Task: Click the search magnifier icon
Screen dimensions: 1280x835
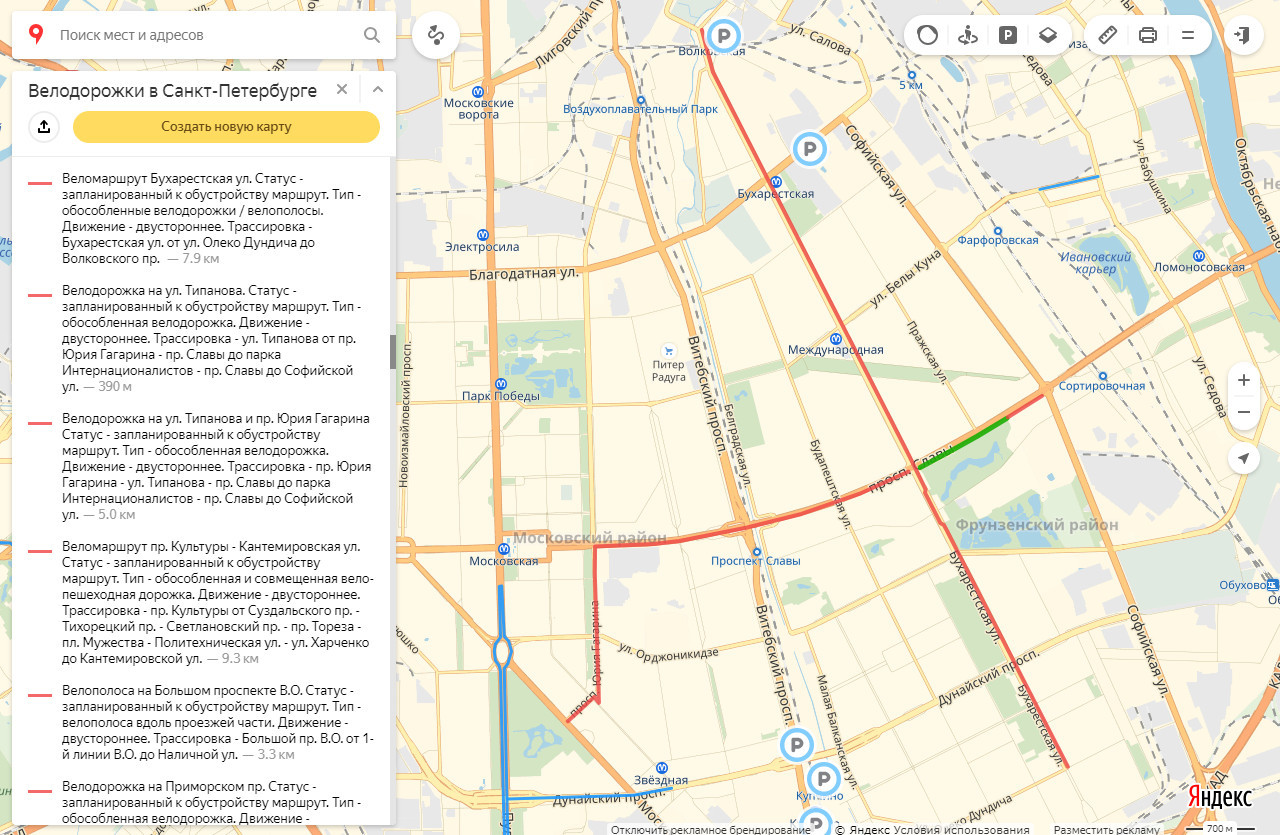Action: (x=372, y=35)
